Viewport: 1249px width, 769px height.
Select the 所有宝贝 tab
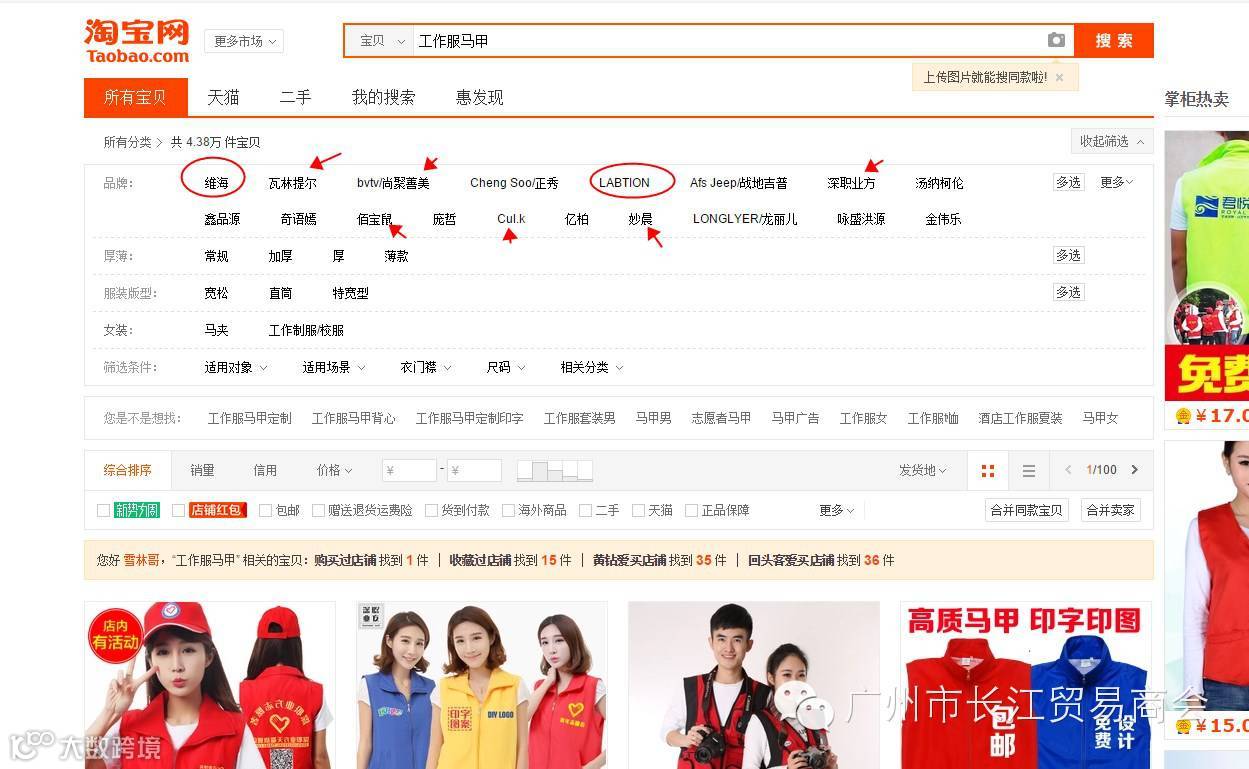pyautogui.click(x=136, y=97)
